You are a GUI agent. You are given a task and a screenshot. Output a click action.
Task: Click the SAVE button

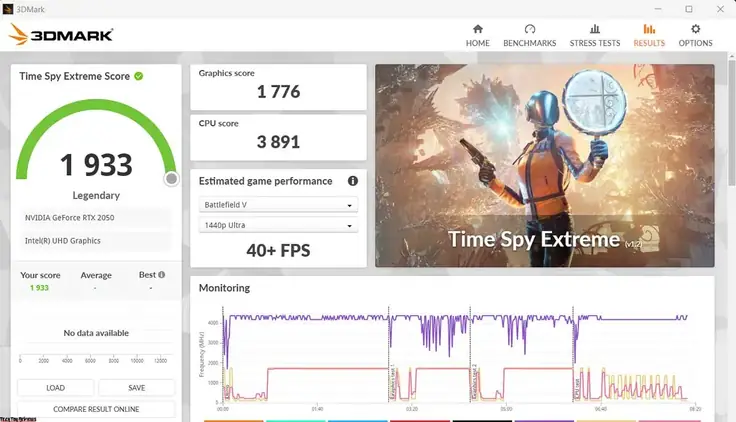point(137,388)
